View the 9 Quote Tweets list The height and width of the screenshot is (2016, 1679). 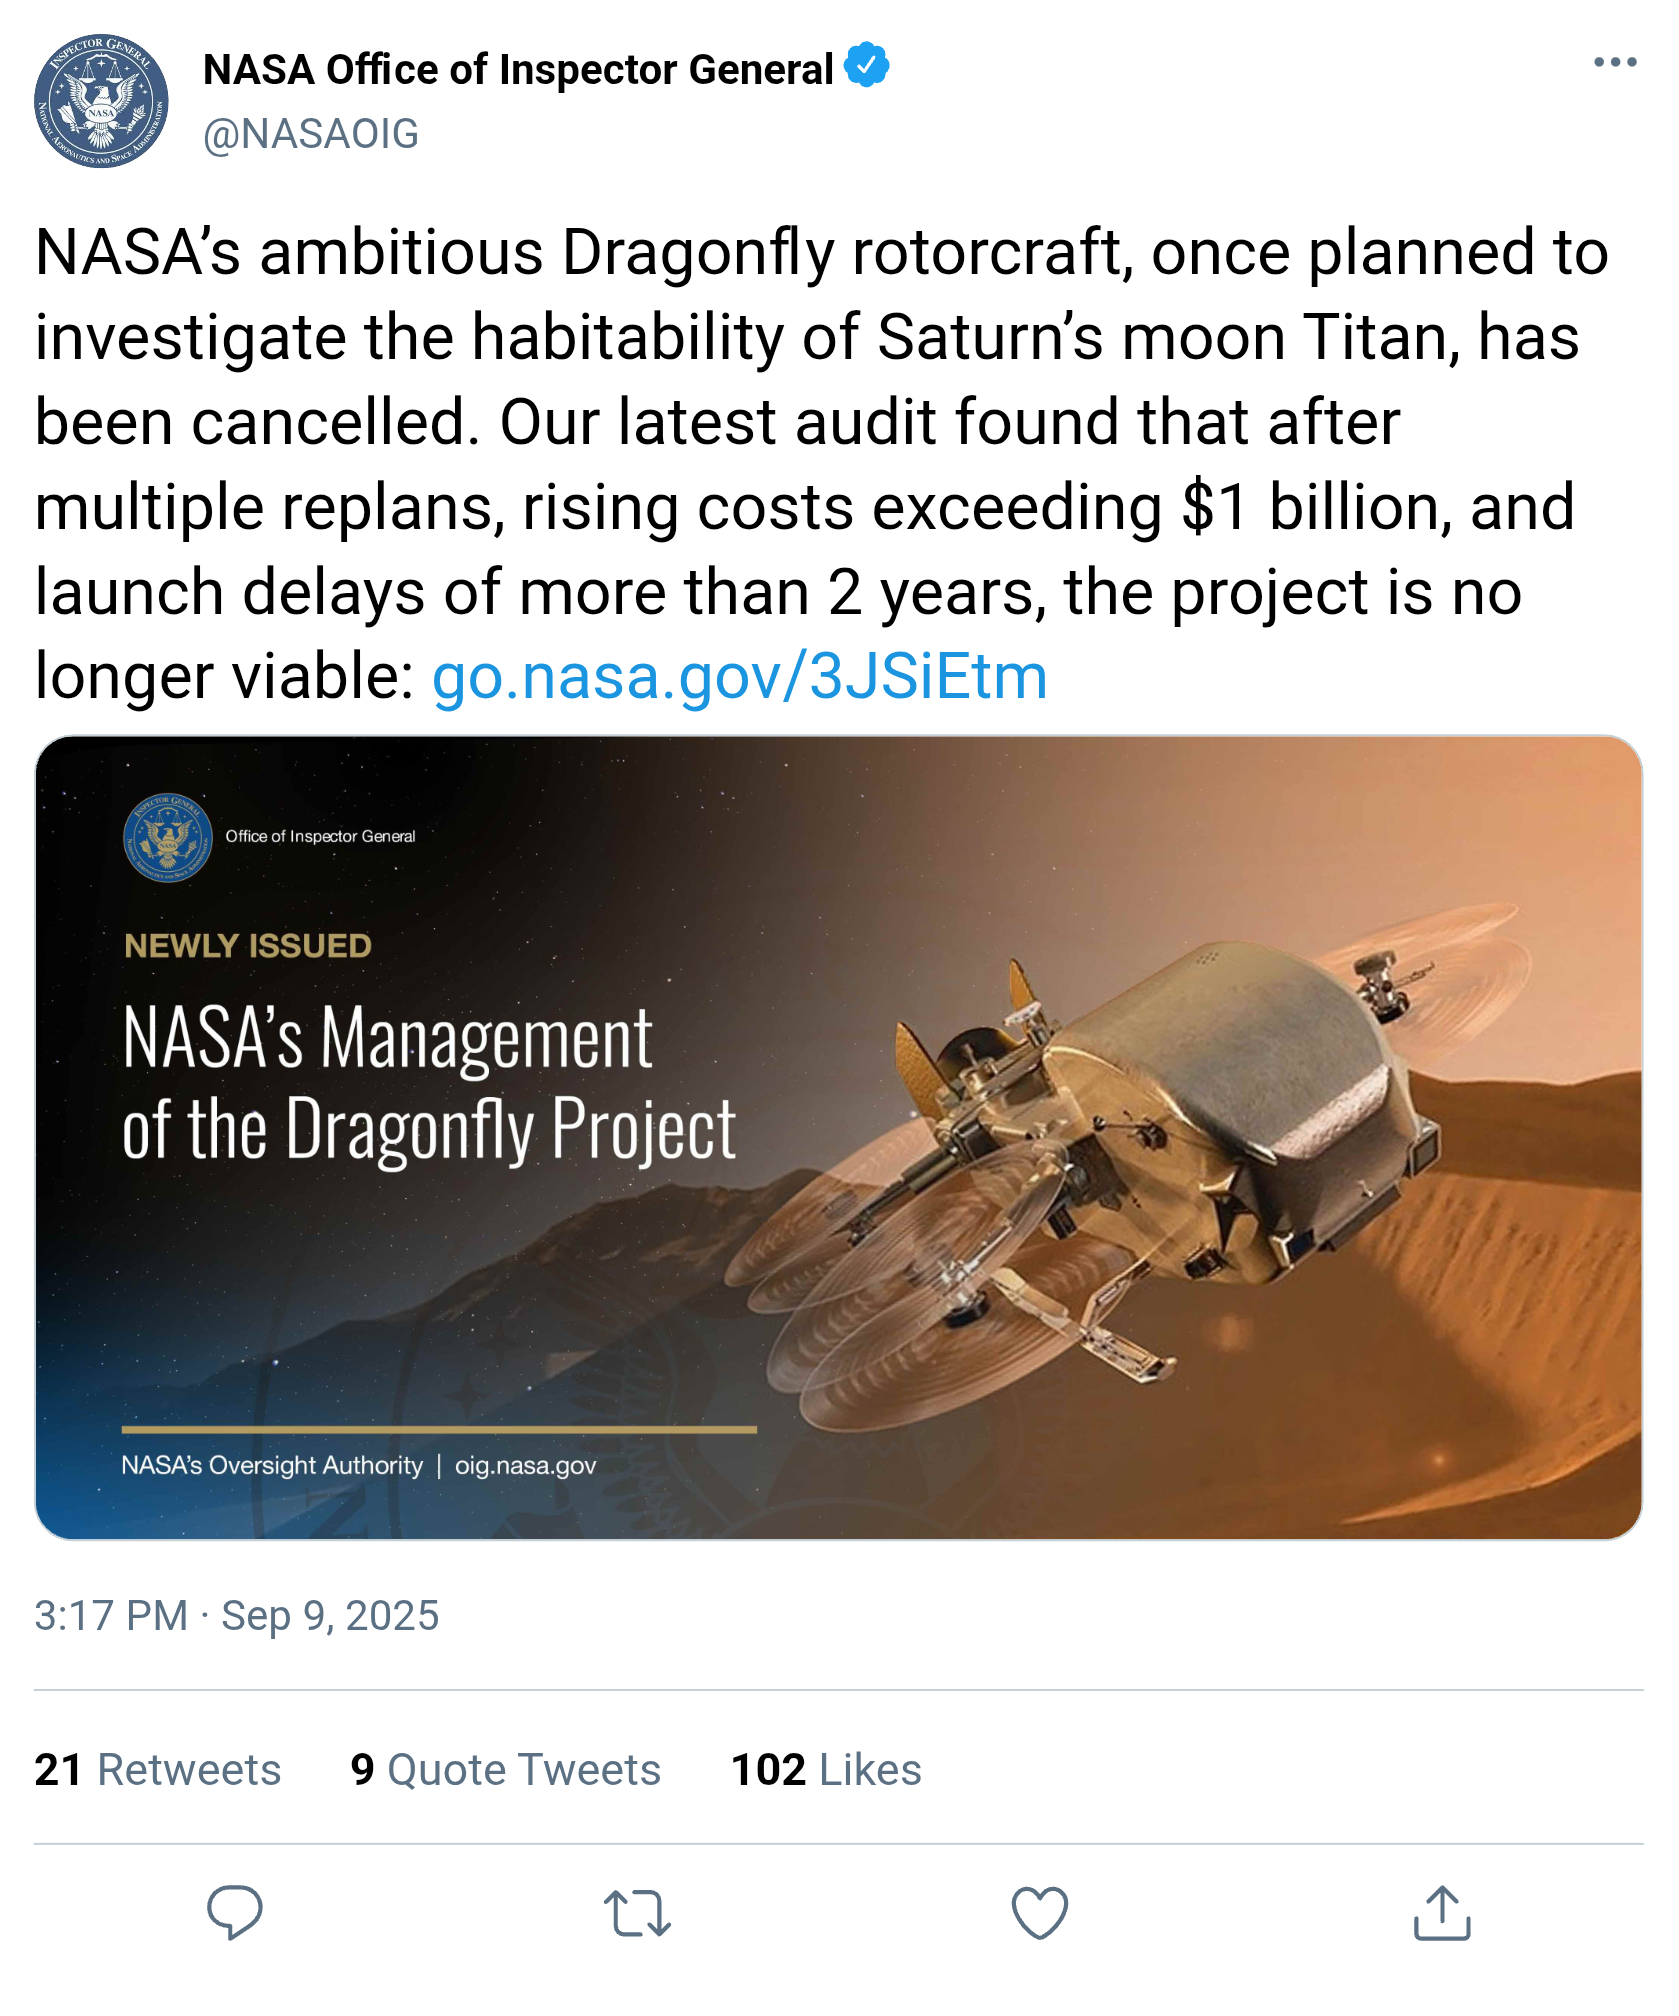[x=505, y=1769]
